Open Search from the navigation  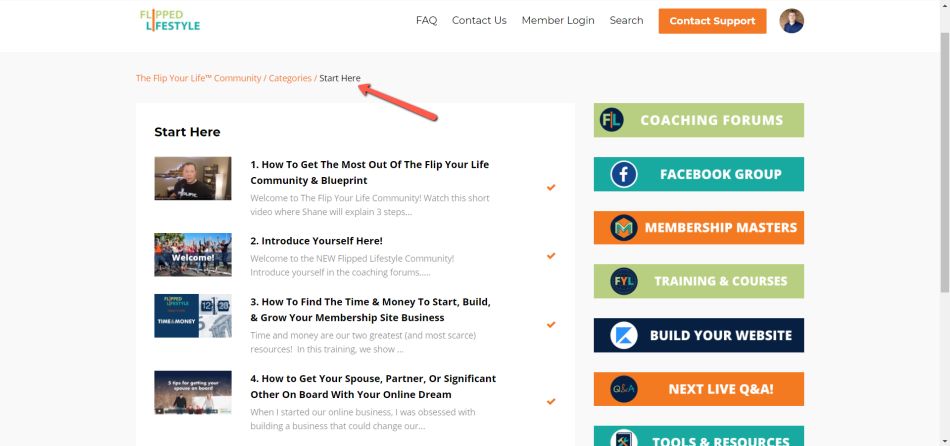click(x=626, y=21)
